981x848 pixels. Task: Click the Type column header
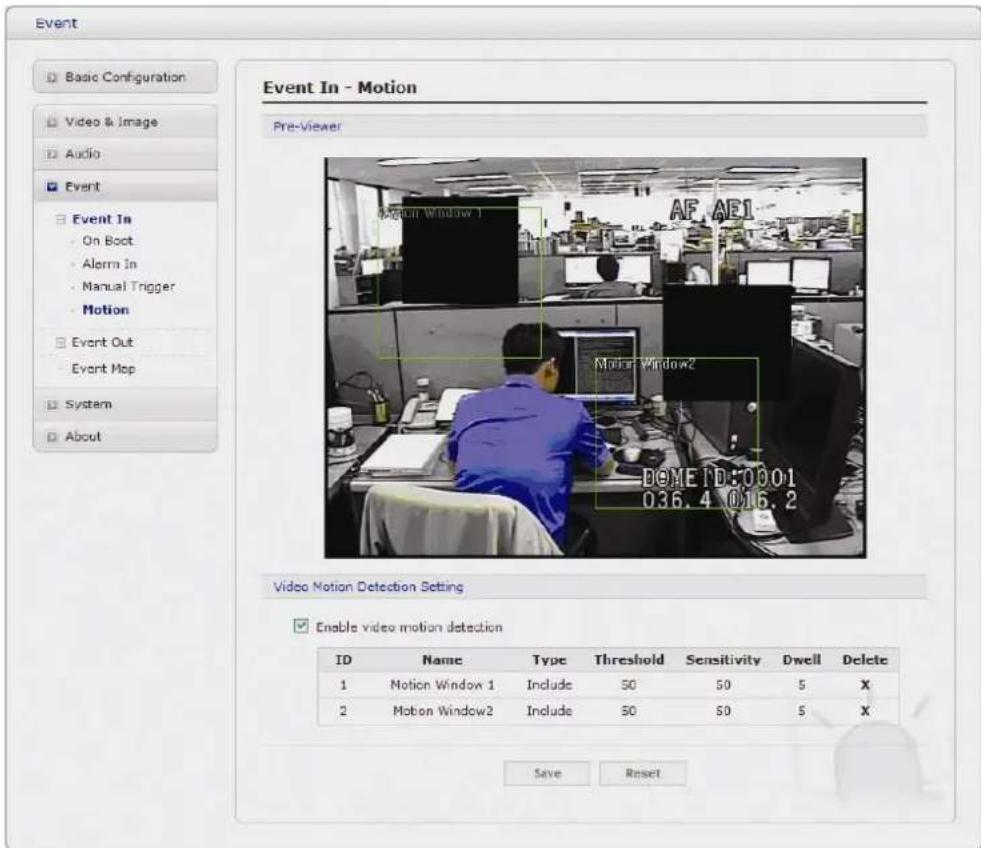click(x=549, y=660)
